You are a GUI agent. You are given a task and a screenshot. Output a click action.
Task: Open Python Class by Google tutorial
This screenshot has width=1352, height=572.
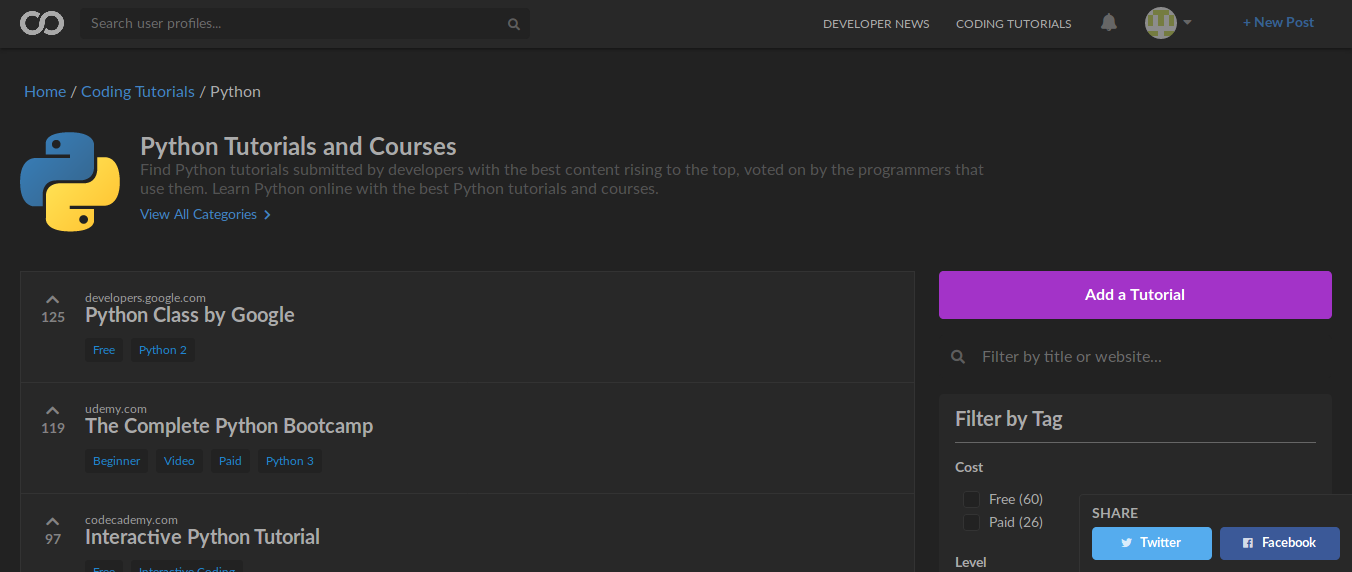pos(190,315)
